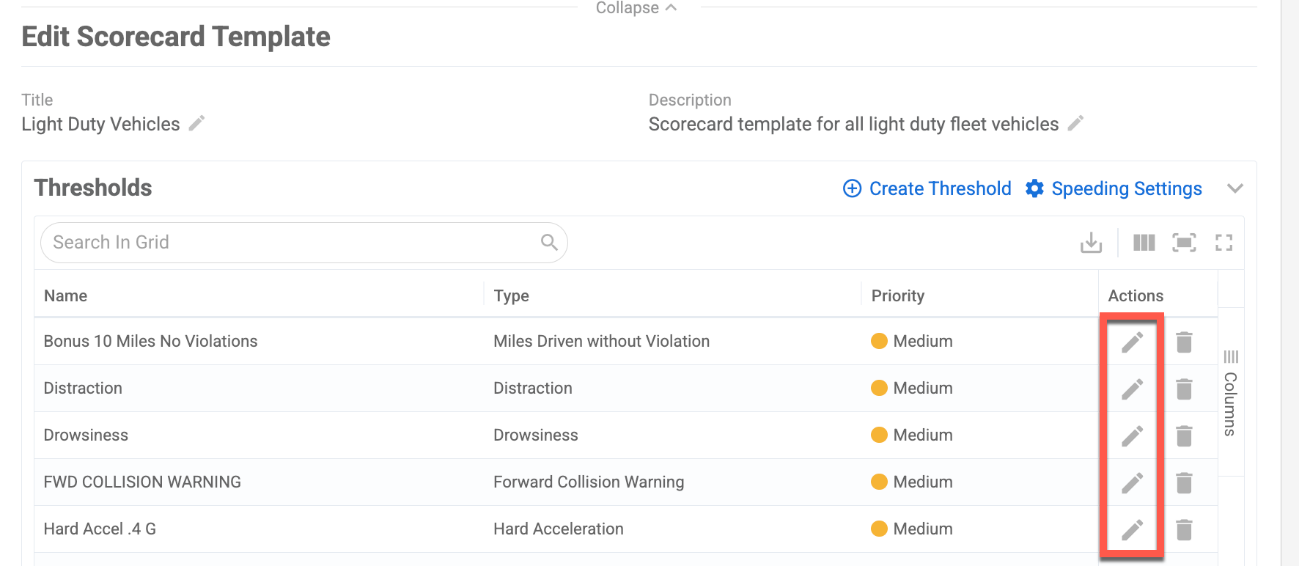Download the thresholds grid data

coord(1091,242)
